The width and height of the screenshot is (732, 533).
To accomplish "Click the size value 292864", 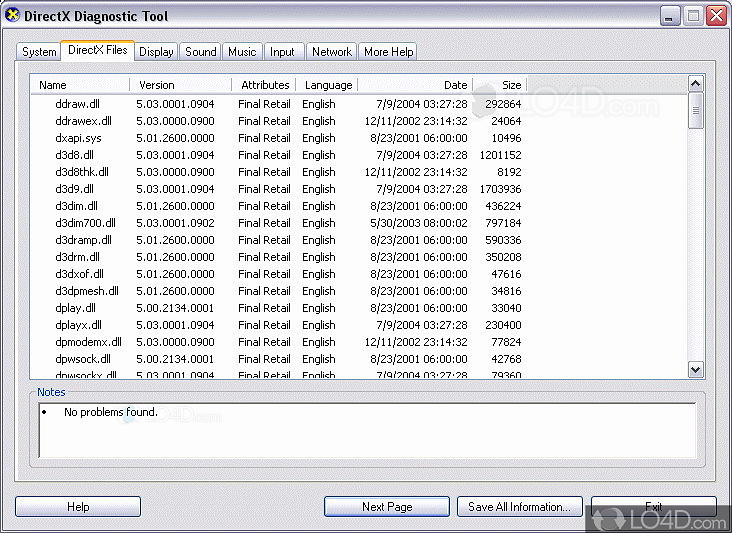I will pos(503,104).
